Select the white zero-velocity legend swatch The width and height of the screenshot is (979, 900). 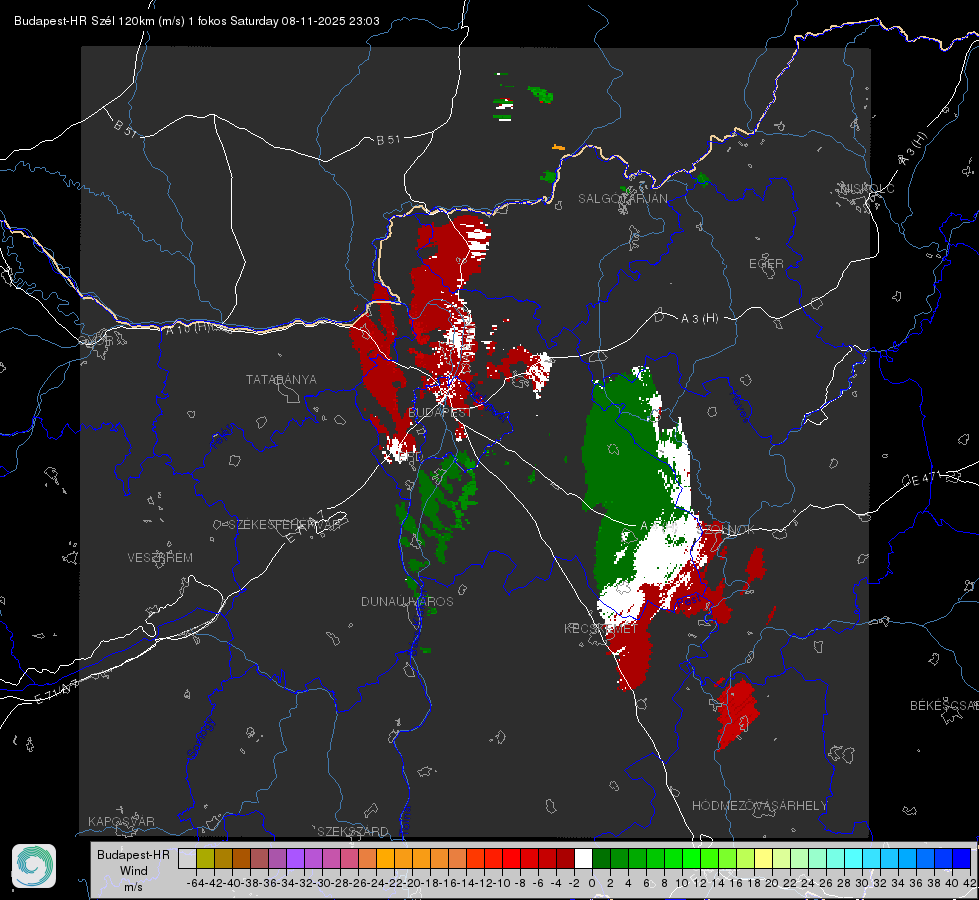tap(583, 859)
